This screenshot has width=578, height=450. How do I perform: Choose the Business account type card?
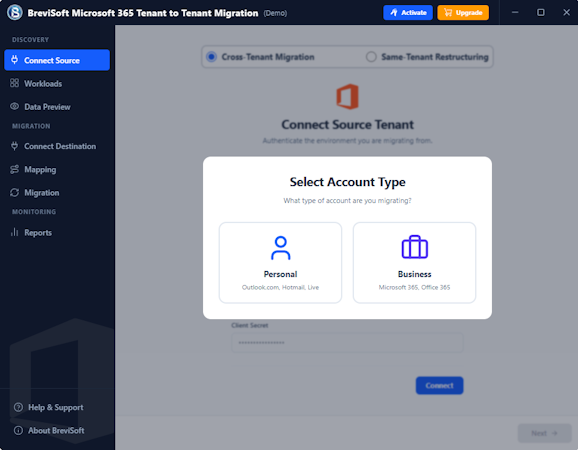(x=414, y=262)
